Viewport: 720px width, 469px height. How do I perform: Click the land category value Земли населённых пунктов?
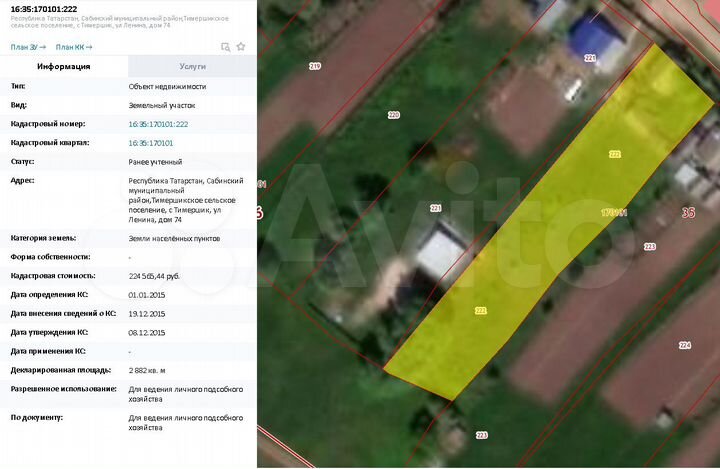pyautogui.click(x=174, y=238)
